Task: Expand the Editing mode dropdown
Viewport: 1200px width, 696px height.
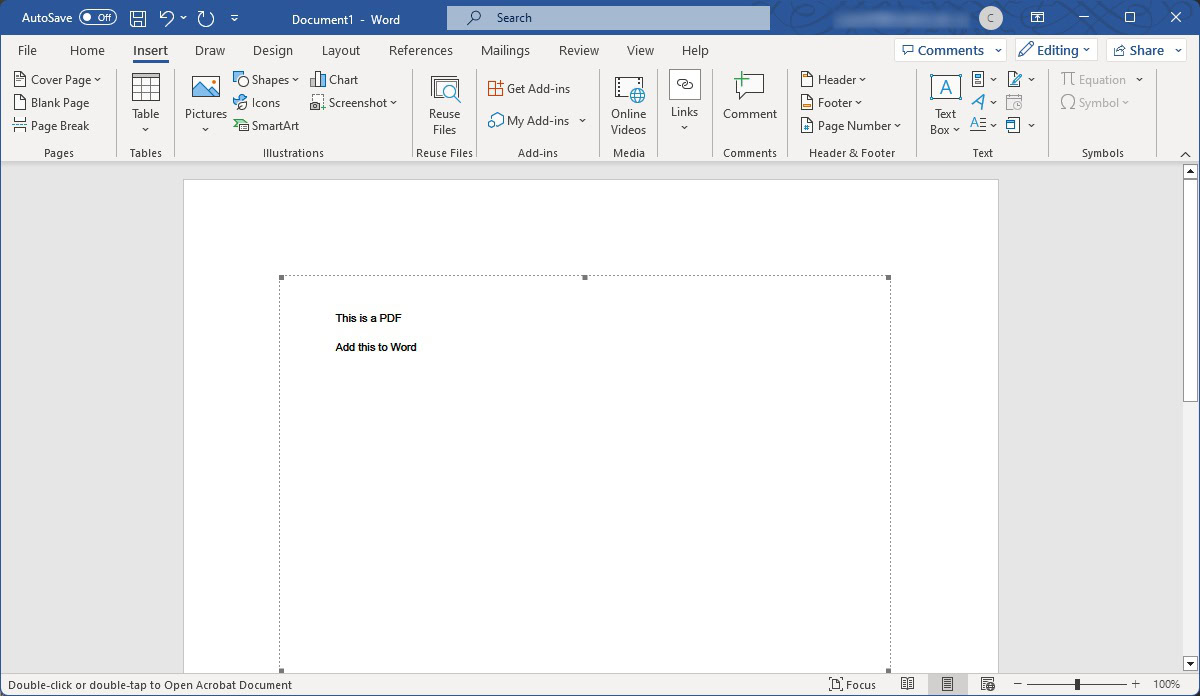Action: [1056, 50]
